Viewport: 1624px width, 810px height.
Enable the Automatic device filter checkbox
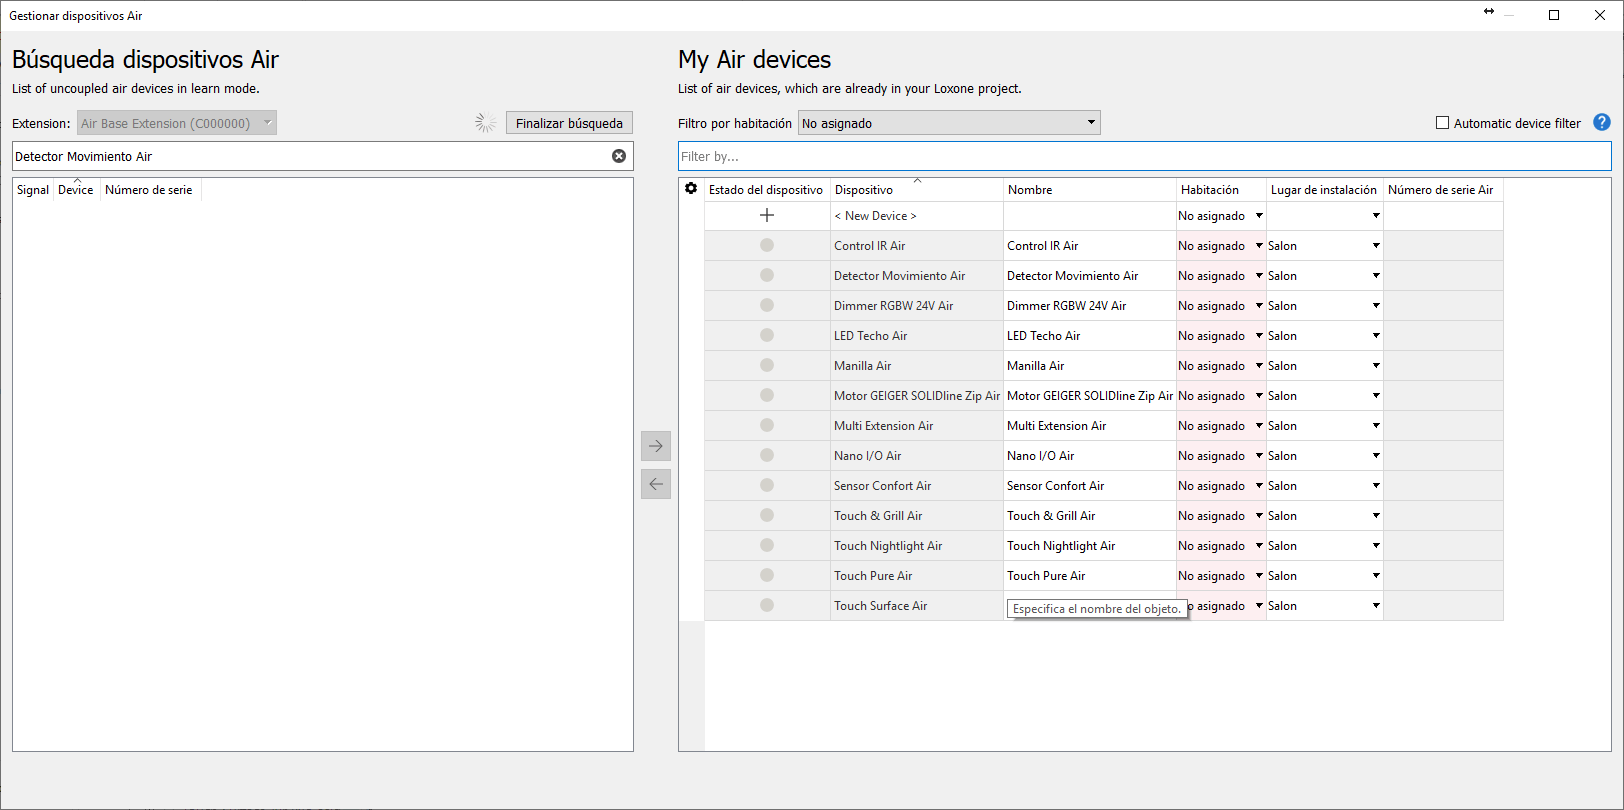click(x=1442, y=123)
